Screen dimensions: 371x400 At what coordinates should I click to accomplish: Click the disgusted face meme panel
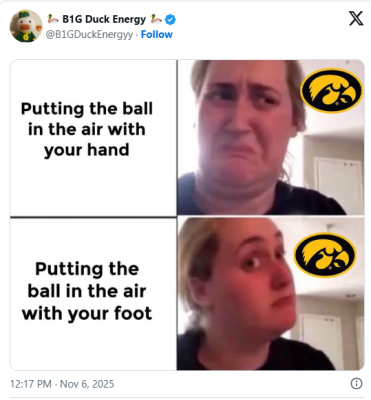coord(271,137)
